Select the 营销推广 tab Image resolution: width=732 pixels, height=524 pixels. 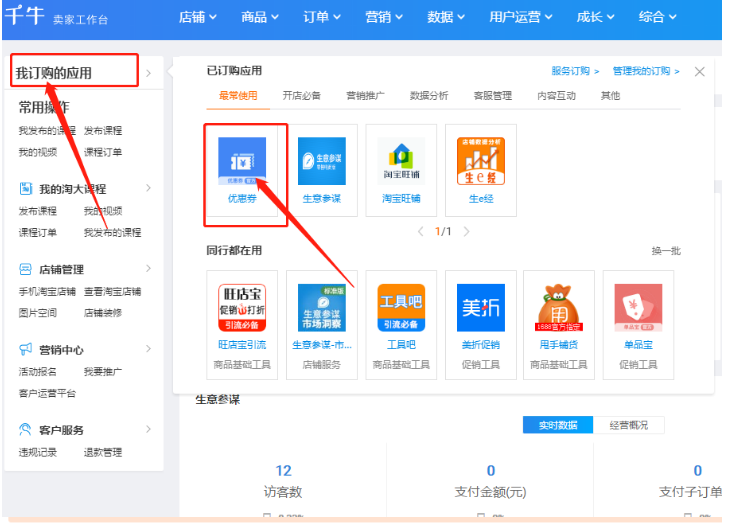(x=365, y=96)
